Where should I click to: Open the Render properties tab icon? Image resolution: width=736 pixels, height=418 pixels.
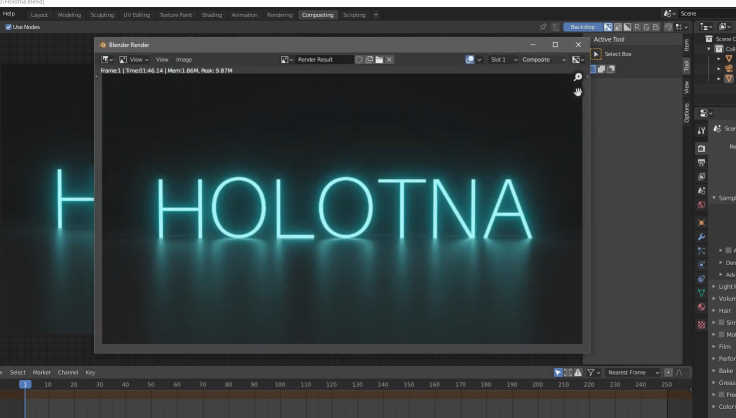coord(701,148)
